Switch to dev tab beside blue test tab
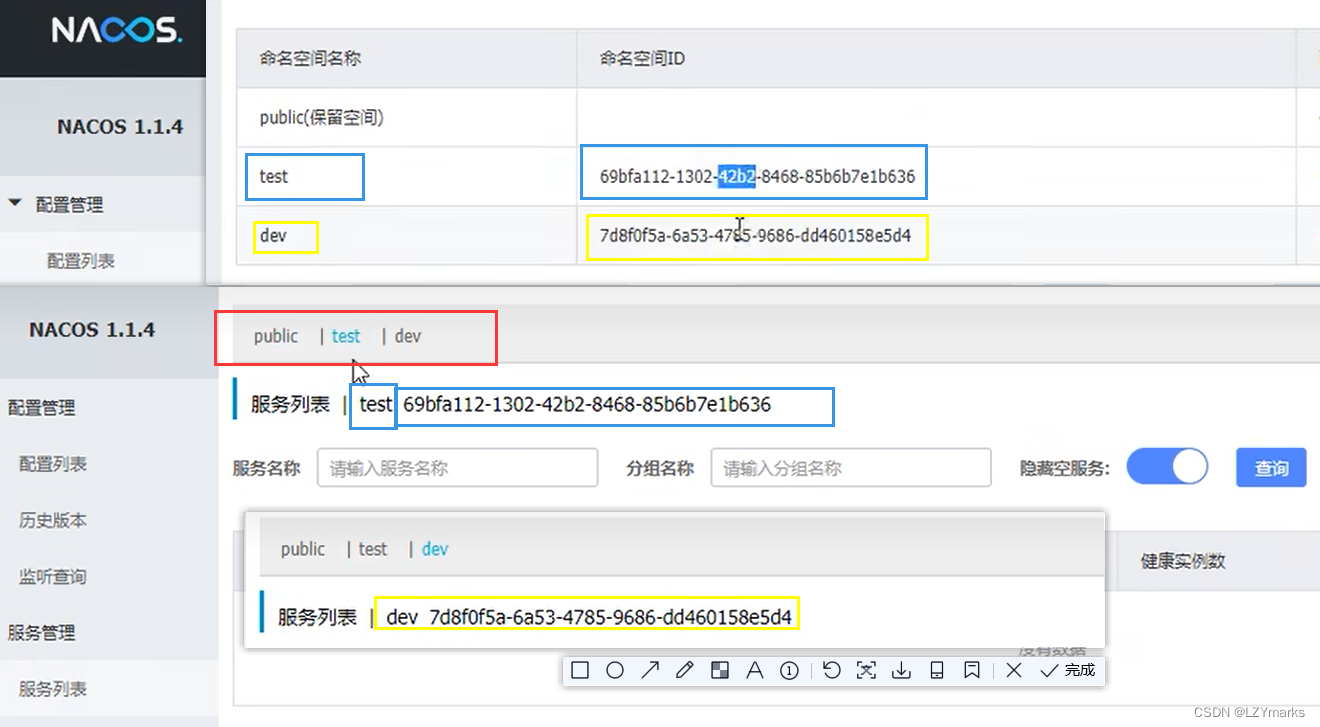This screenshot has height=727, width=1320. [408, 336]
